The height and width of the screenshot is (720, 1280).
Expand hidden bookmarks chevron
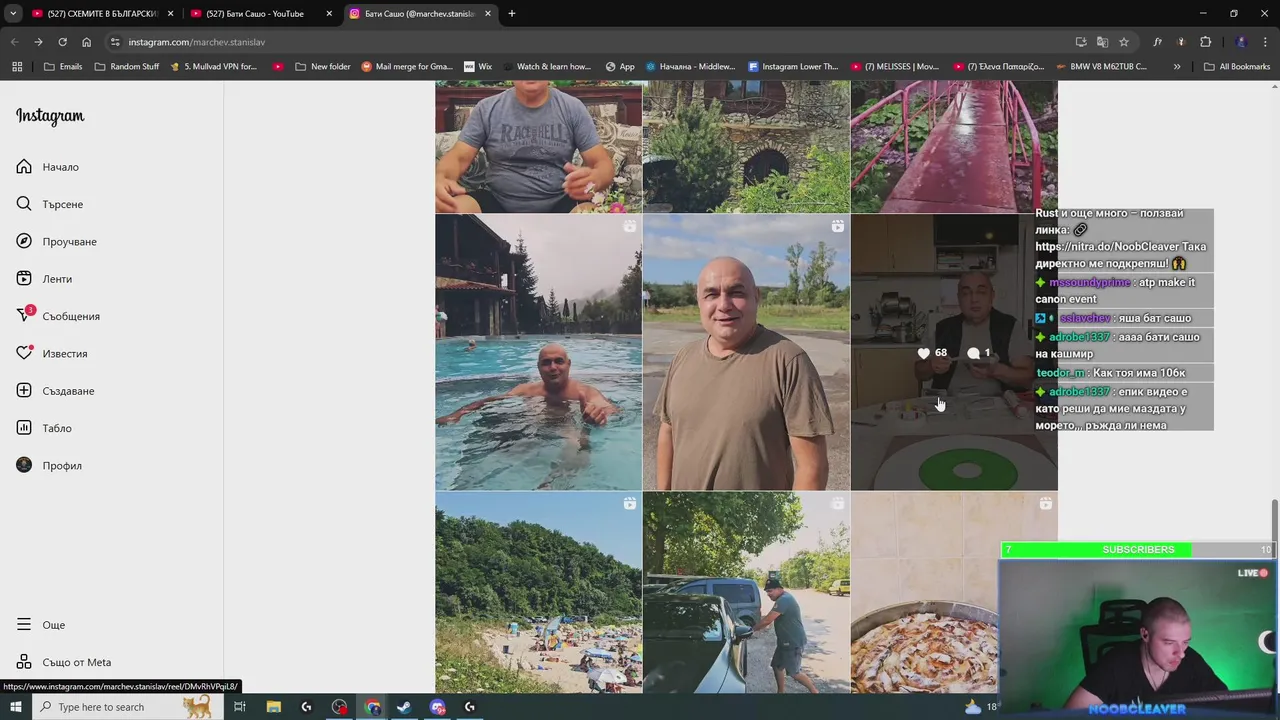click(x=1177, y=67)
